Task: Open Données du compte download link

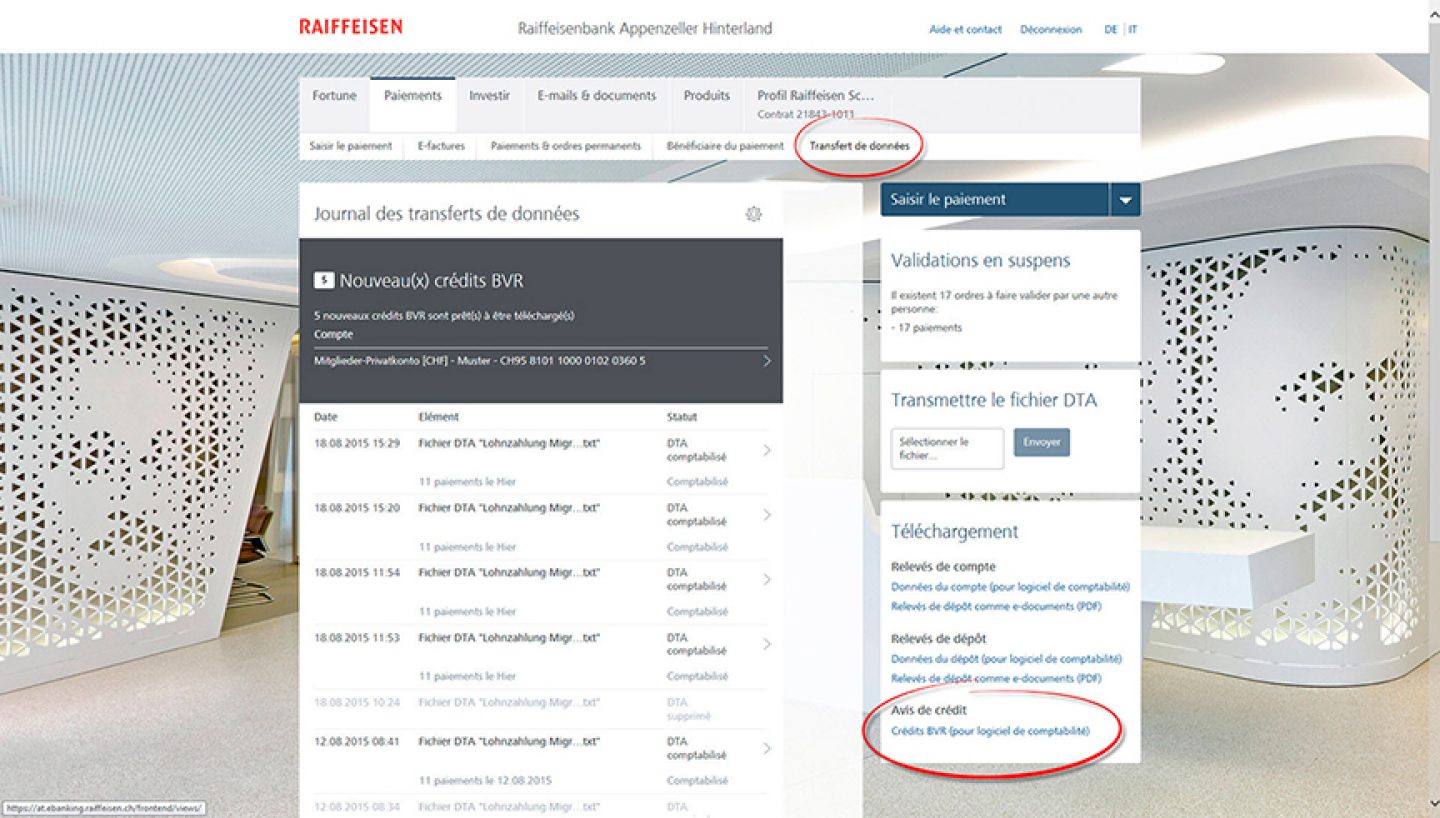Action: 1009,587
